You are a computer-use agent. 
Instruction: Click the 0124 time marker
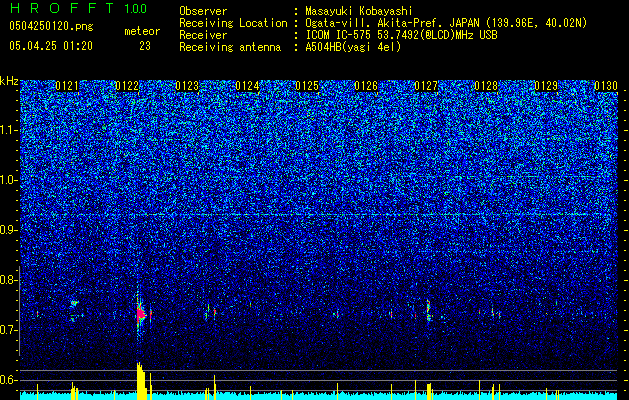[x=247, y=86]
